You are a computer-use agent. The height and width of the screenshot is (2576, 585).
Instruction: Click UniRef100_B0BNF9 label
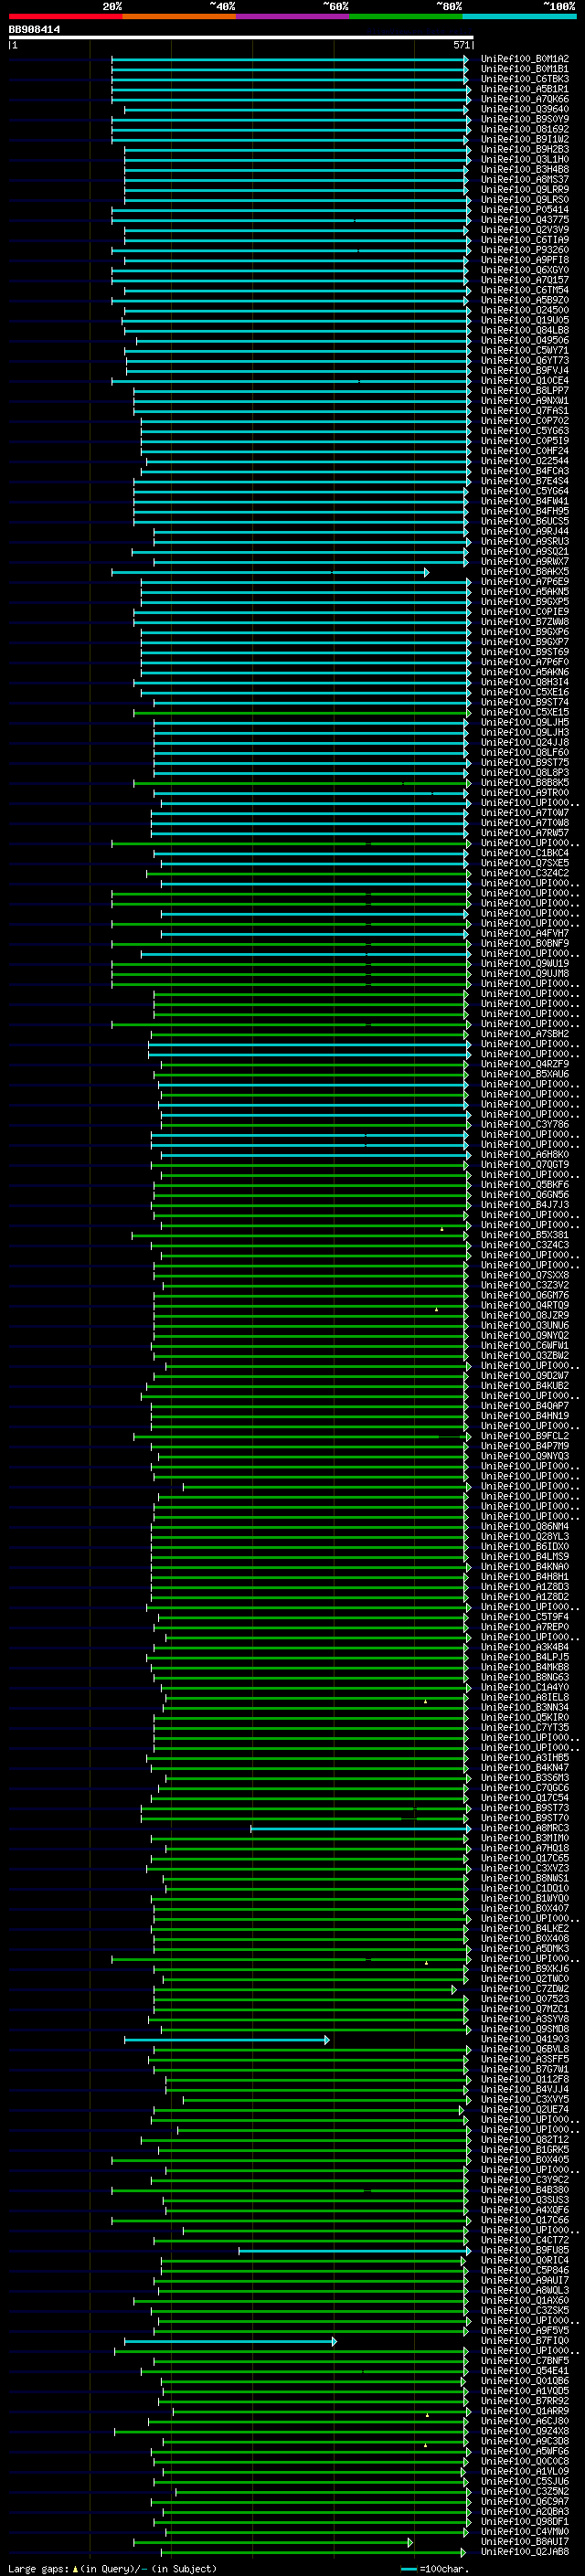[525, 943]
